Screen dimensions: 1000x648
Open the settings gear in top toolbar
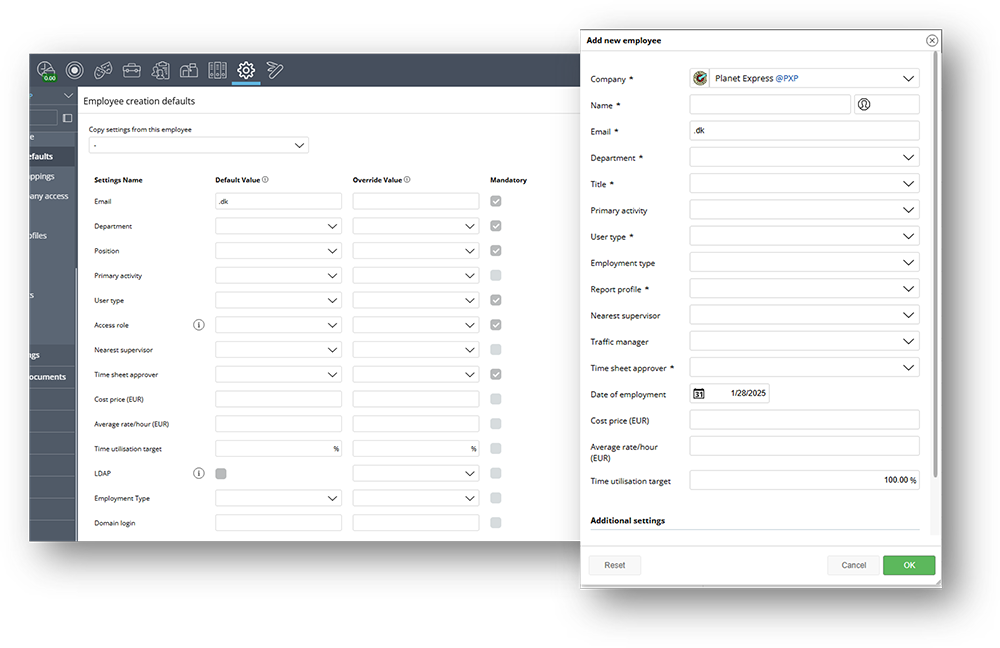(246, 70)
